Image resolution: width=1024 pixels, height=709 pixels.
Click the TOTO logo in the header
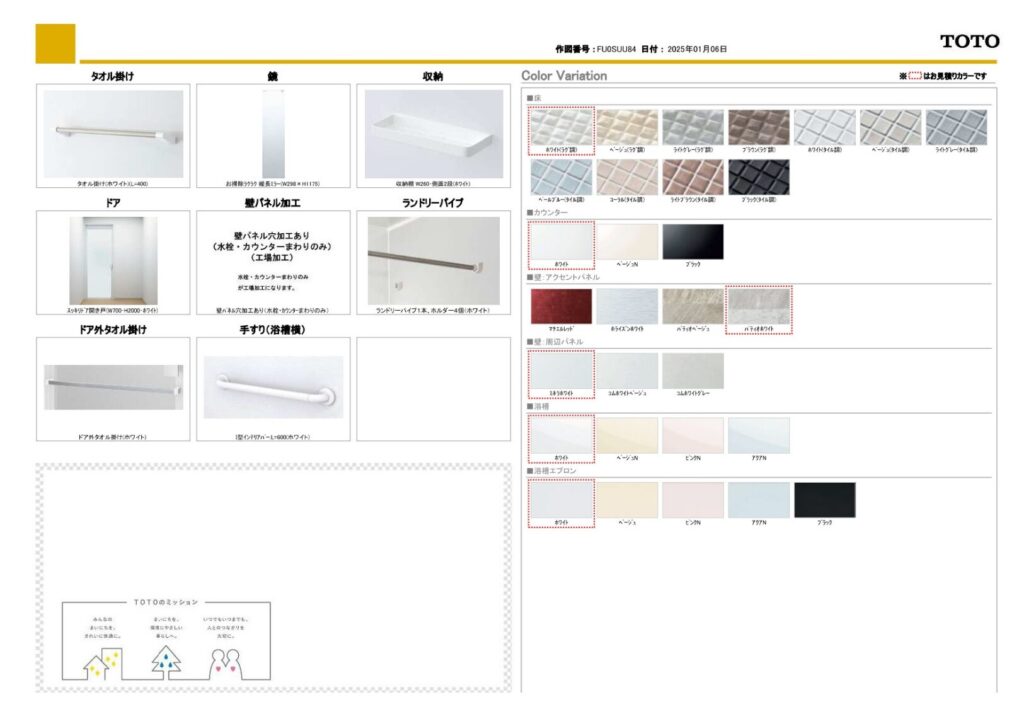tap(968, 41)
